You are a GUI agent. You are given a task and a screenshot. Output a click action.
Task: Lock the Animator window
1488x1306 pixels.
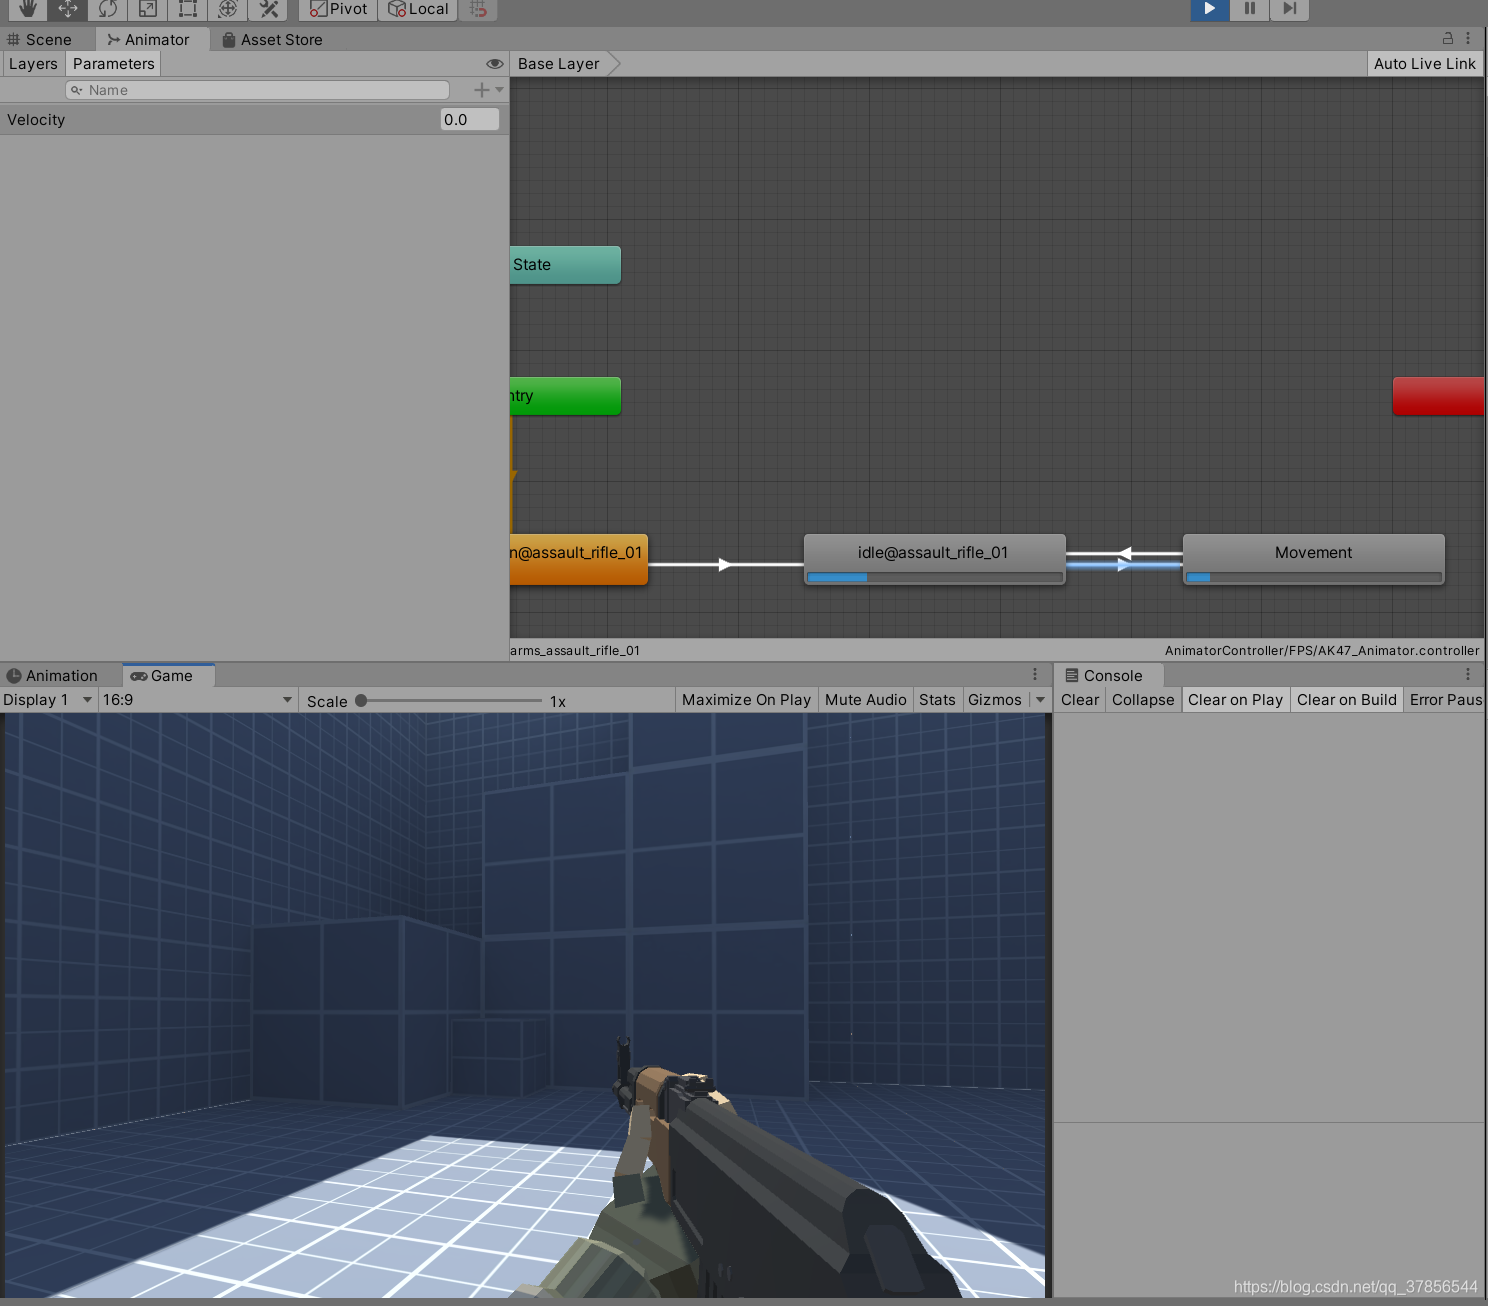(1447, 38)
